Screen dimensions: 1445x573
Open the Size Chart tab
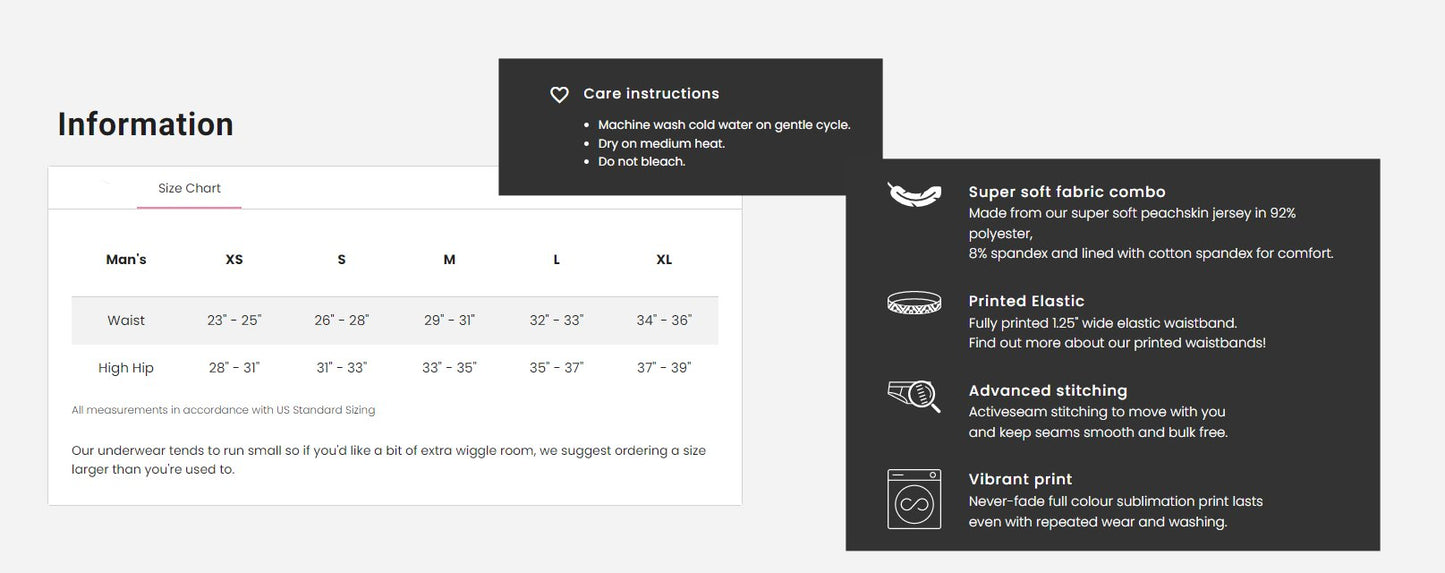point(189,188)
